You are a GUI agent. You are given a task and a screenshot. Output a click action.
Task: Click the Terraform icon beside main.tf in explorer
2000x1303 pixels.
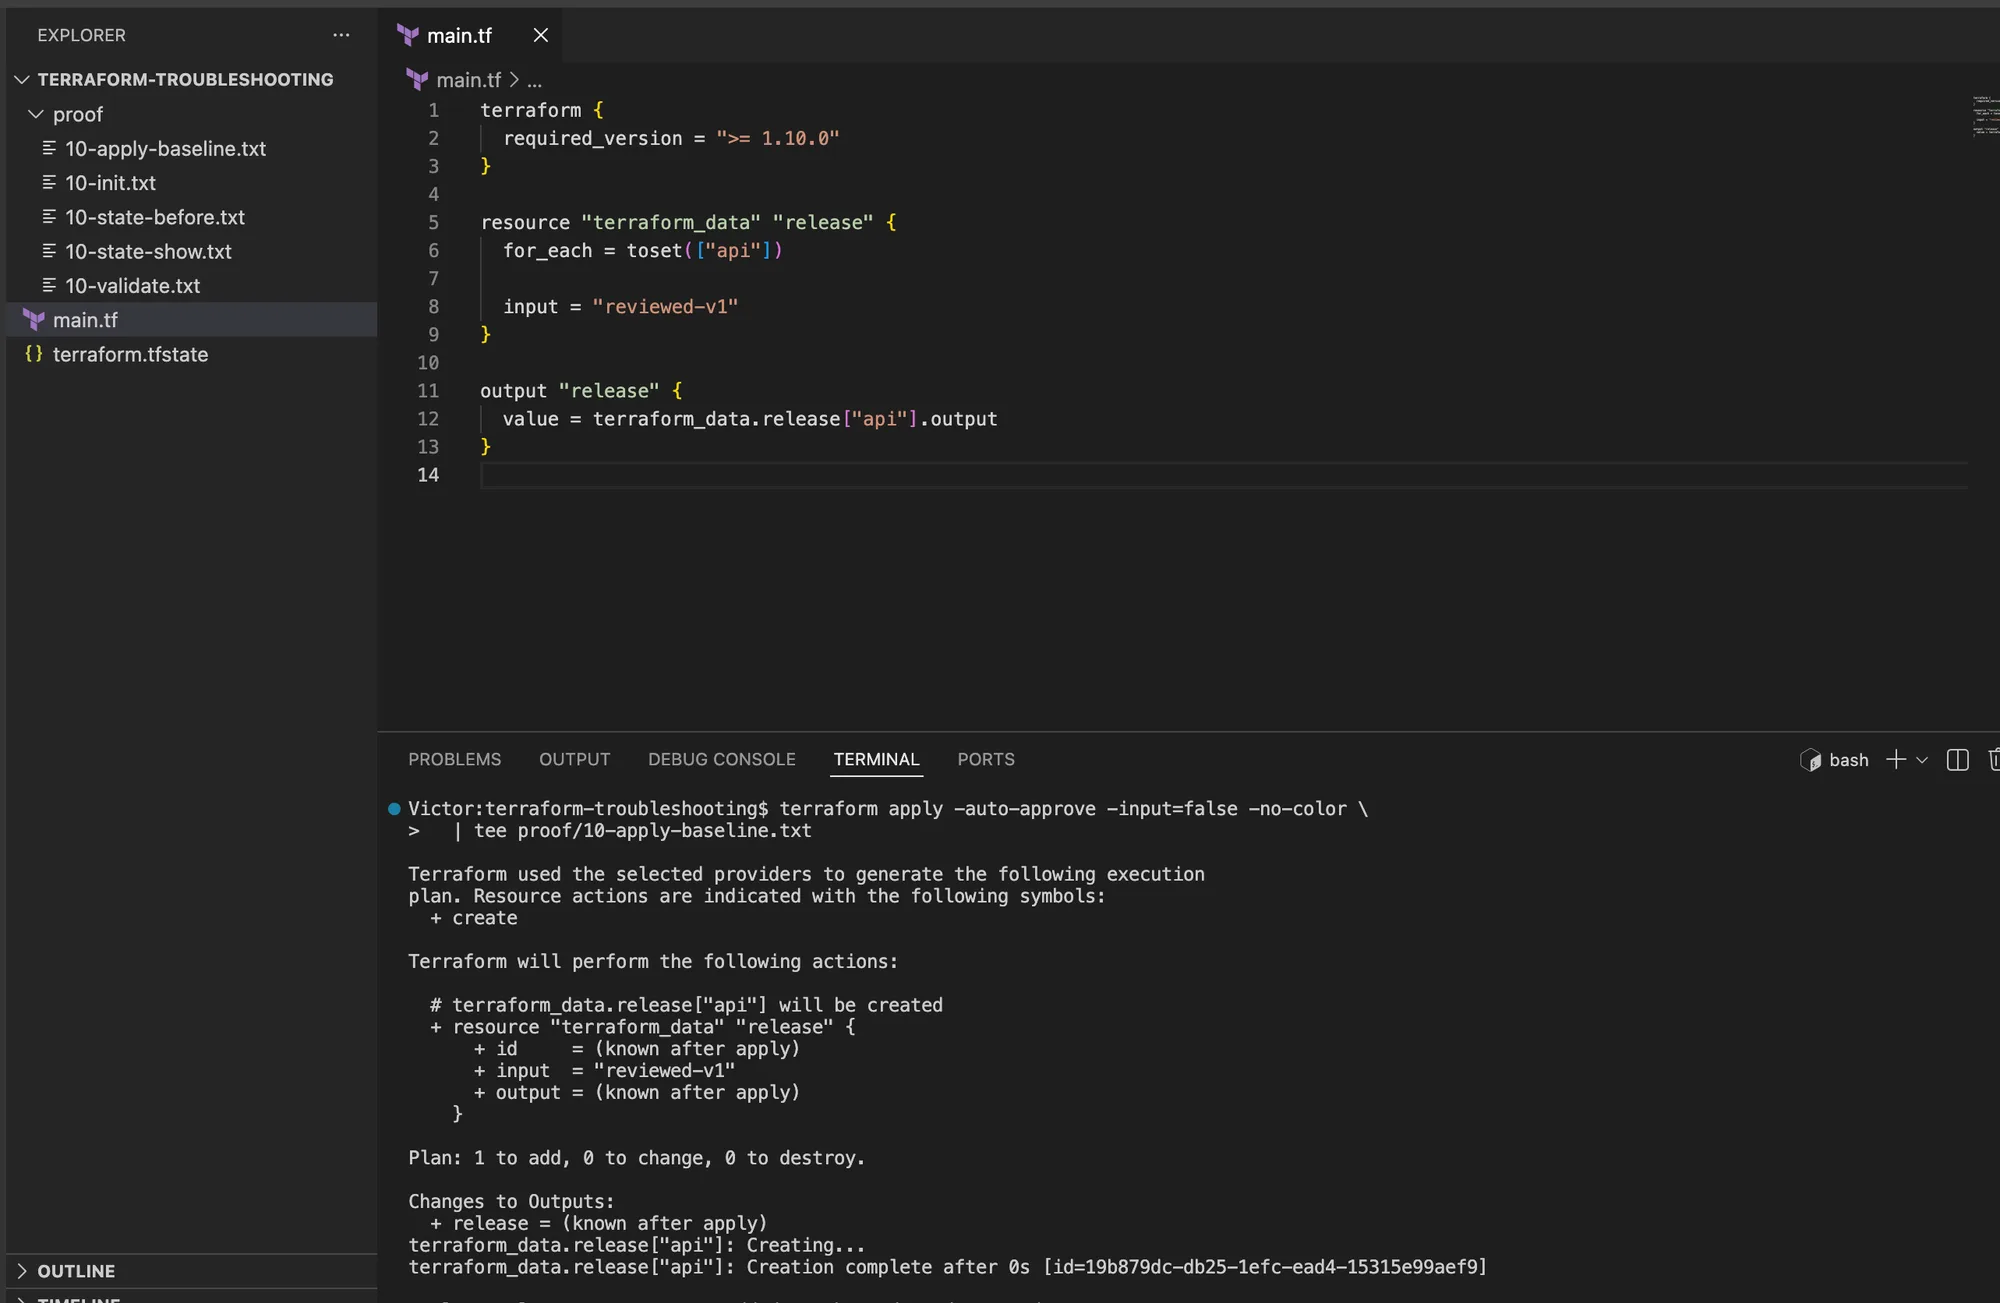tap(34, 320)
